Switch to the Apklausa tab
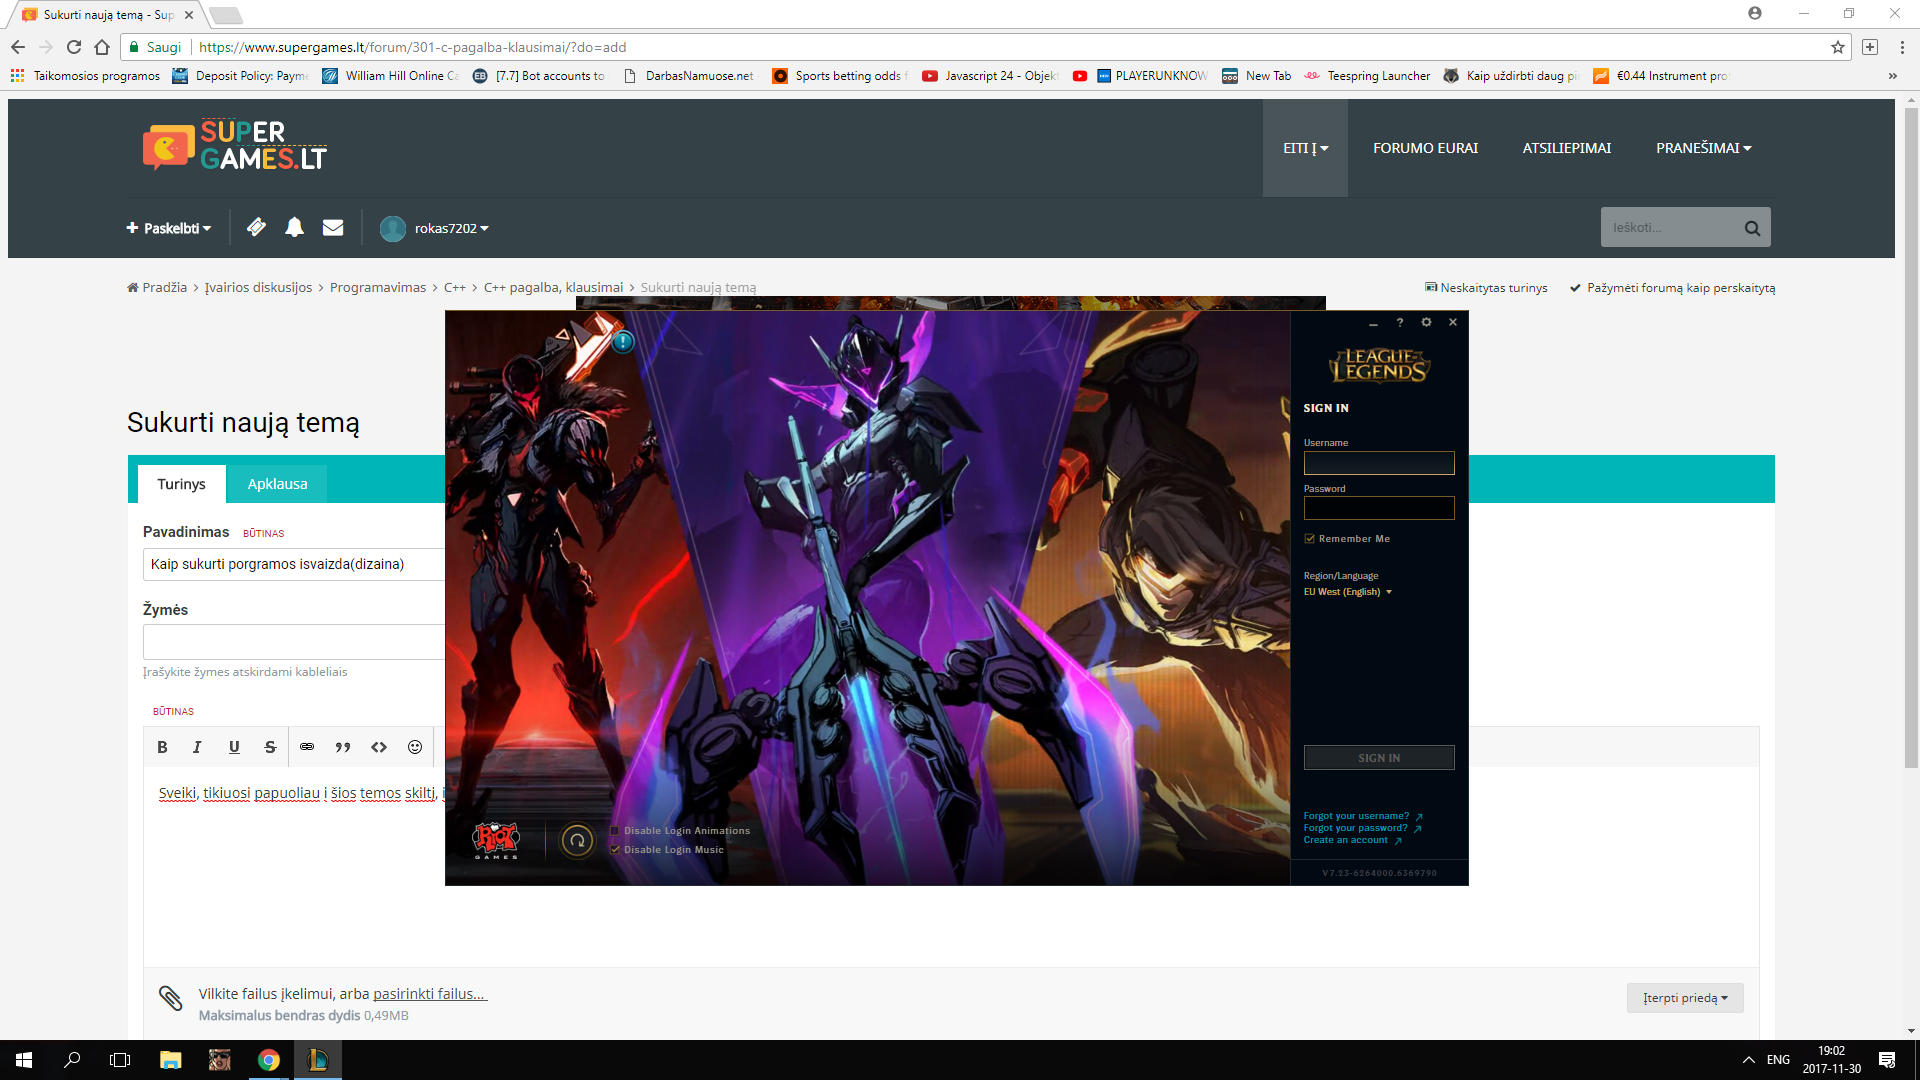This screenshot has width=1920, height=1080. coord(277,484)
